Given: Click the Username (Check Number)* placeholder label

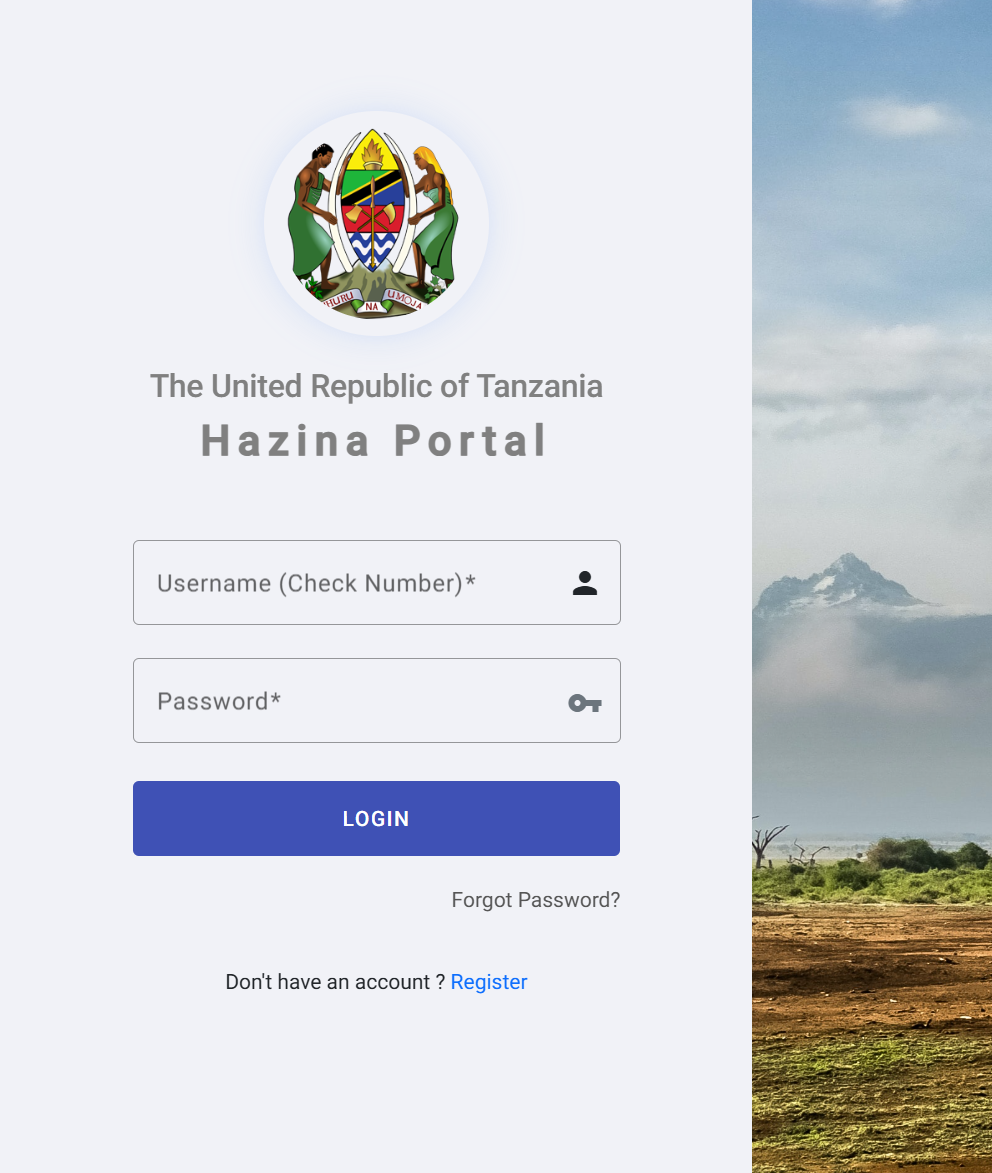Looking at the screenshot, I should (x=316, y=583).
